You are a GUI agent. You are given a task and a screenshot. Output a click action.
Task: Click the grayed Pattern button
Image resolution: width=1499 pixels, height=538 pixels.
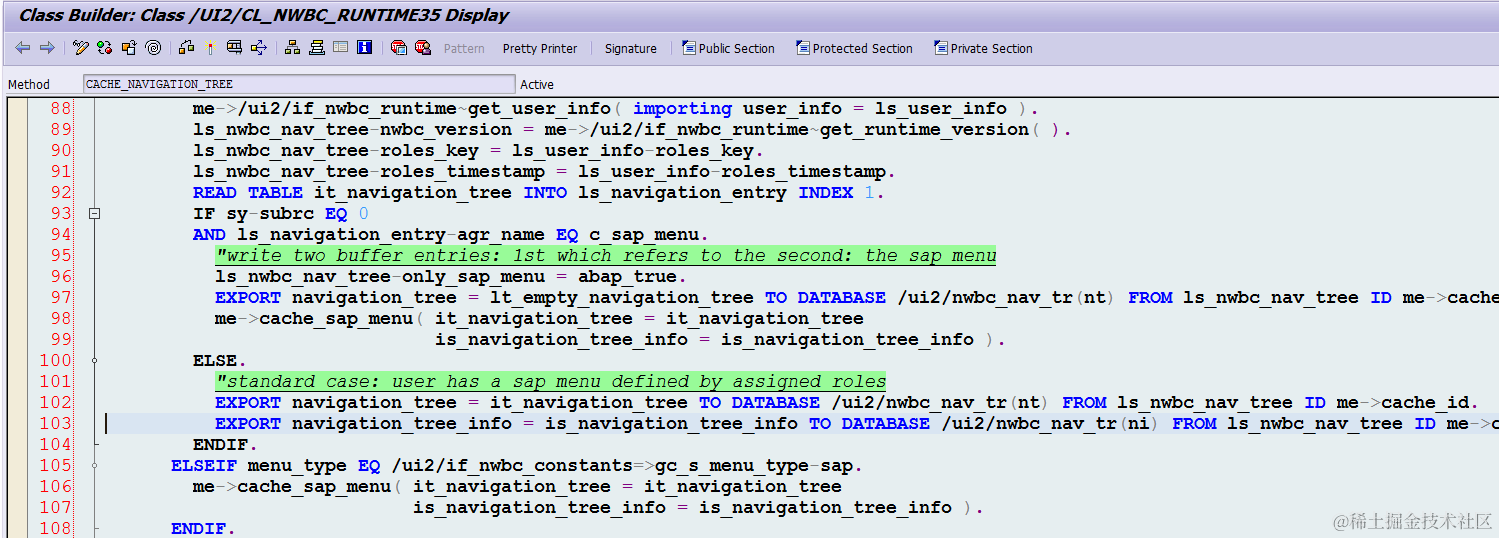tap(464, 48)
